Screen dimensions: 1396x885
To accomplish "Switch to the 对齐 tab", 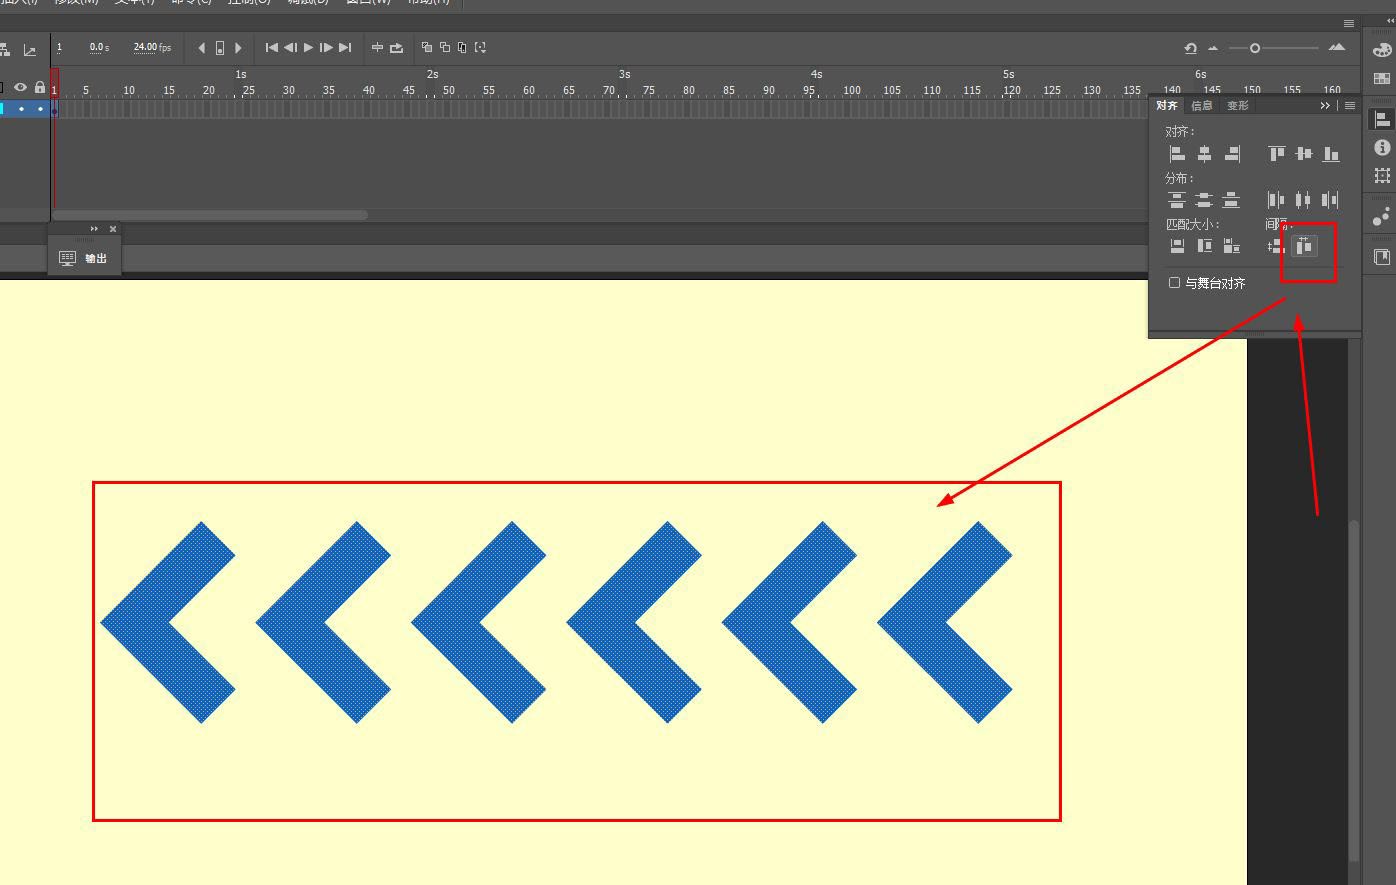I will click(x=1167, y=105).
